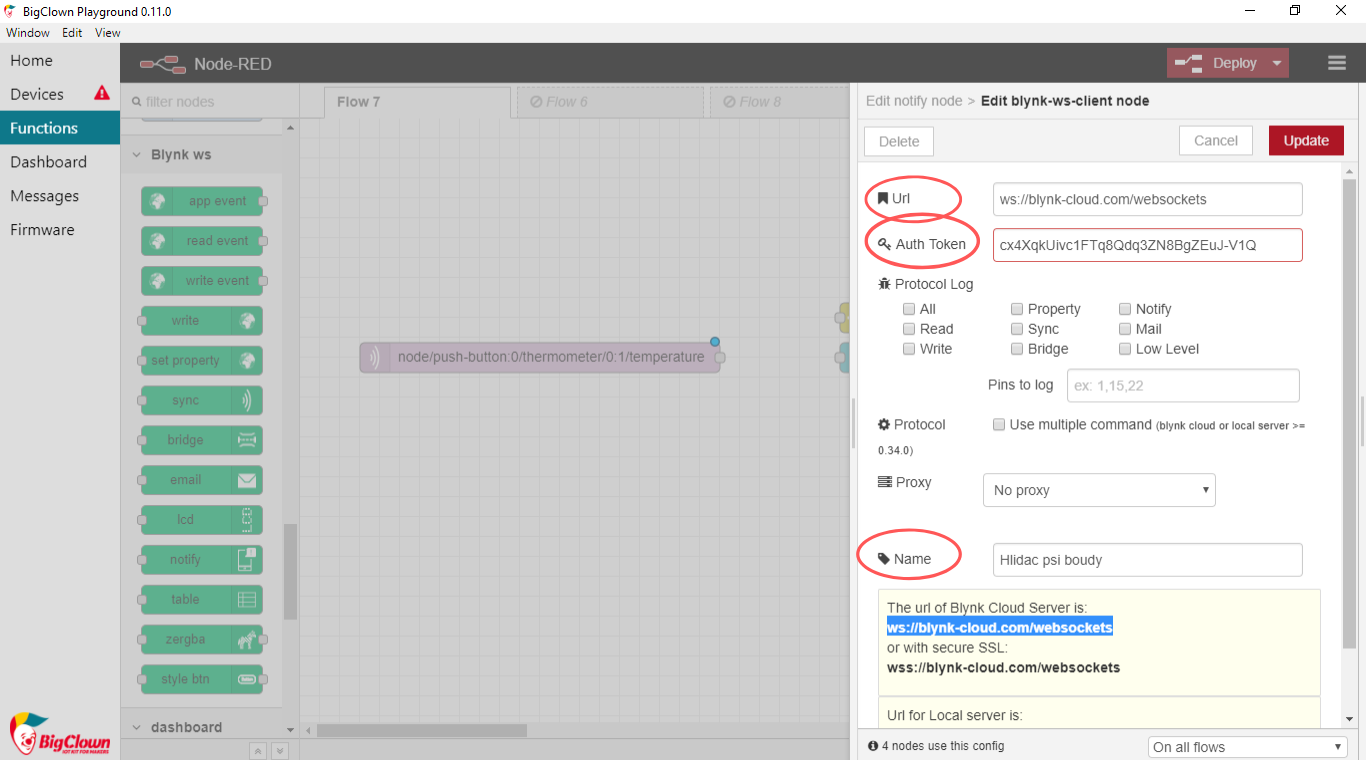Add the write event Blynk node
Image resolution: width=1366 pixels, height=760 pixels.
[x=202, y=281]
